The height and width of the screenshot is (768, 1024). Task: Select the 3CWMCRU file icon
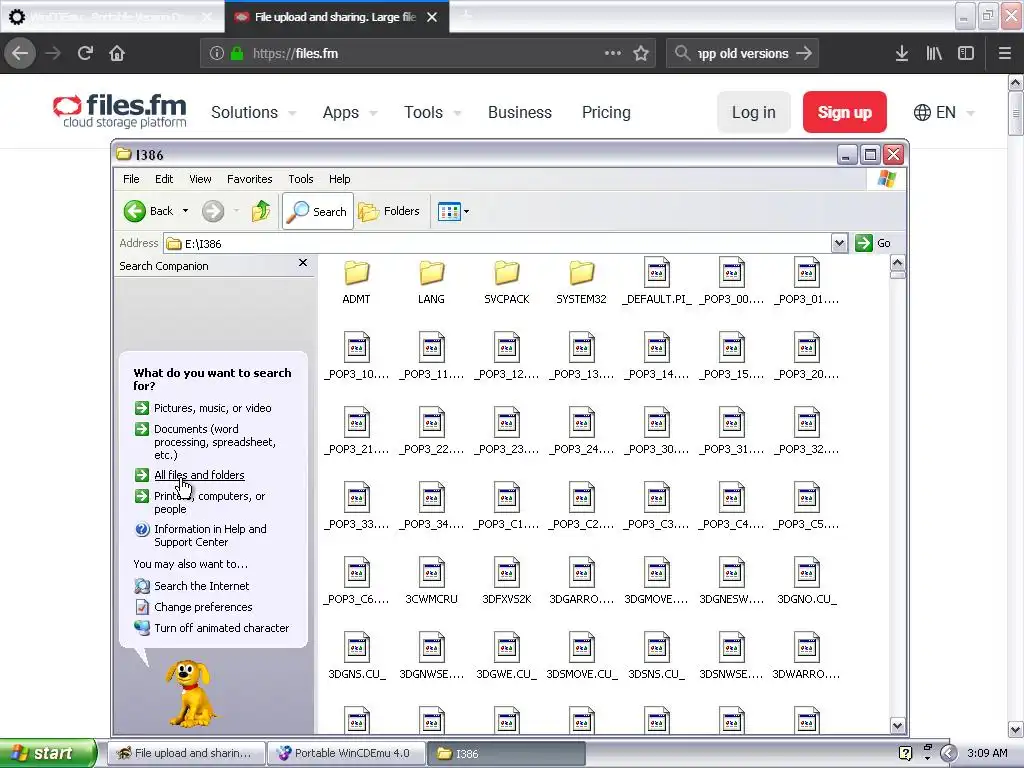[432, 572]
